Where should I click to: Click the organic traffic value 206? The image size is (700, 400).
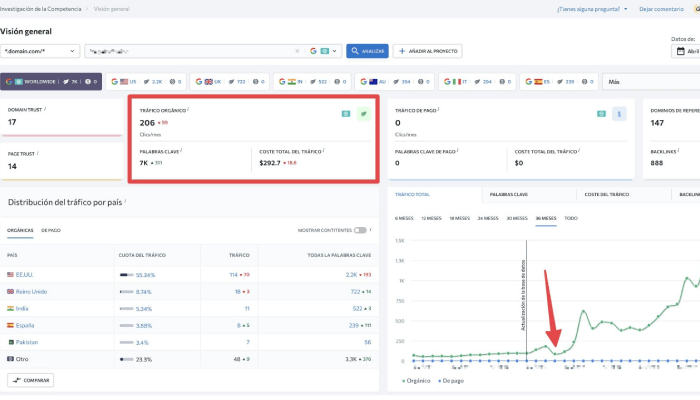click(147, 123)
